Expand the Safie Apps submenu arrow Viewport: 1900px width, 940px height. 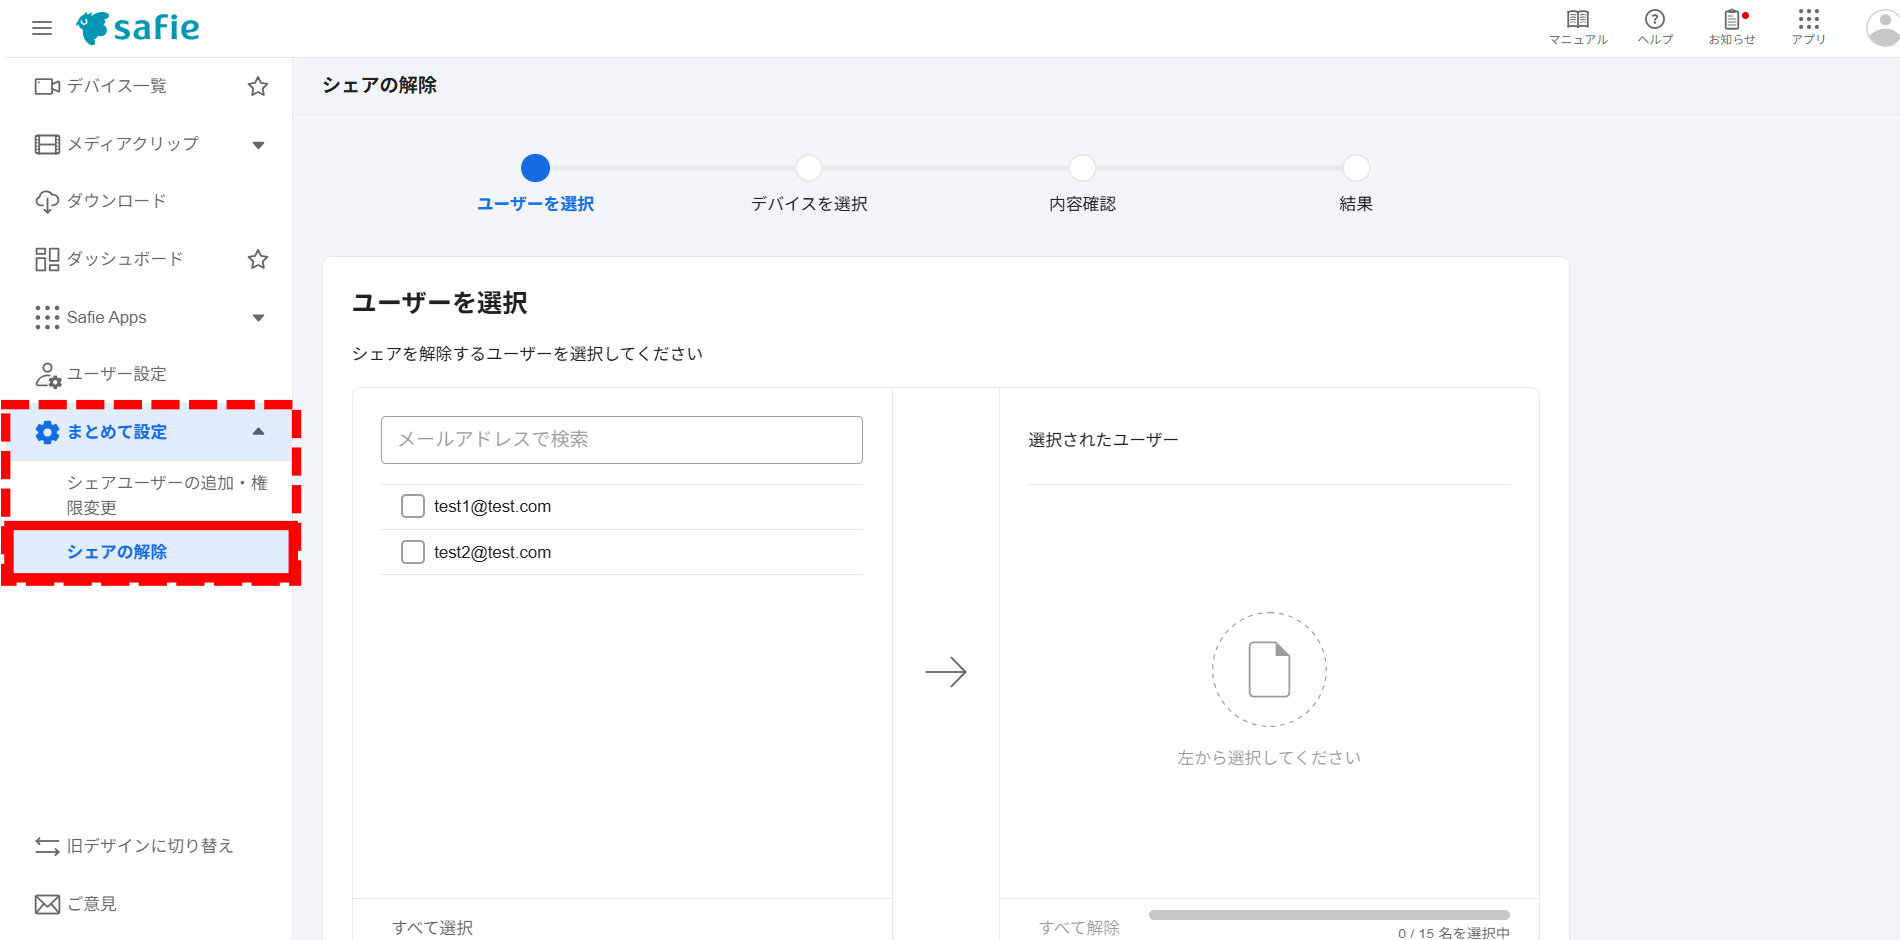pos(258,318)
